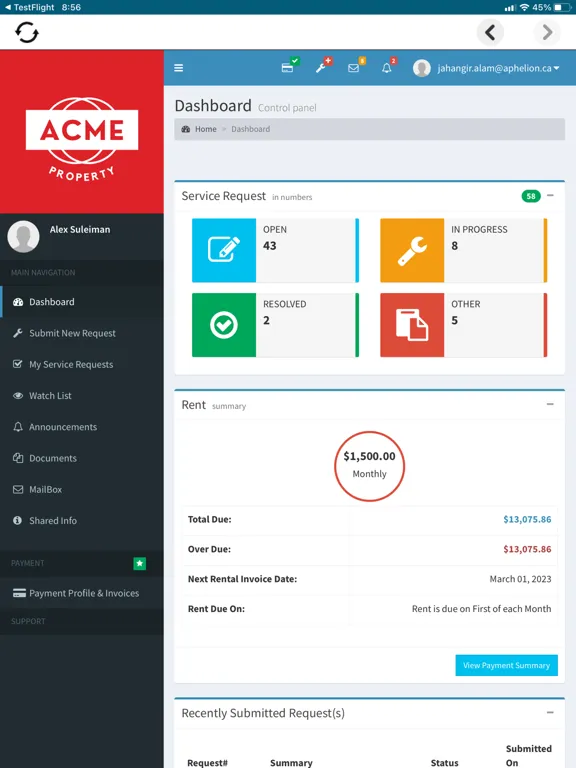Select Dashboard in sidebar navigation
The image size is (576, 768).
[x=82, y=302]
